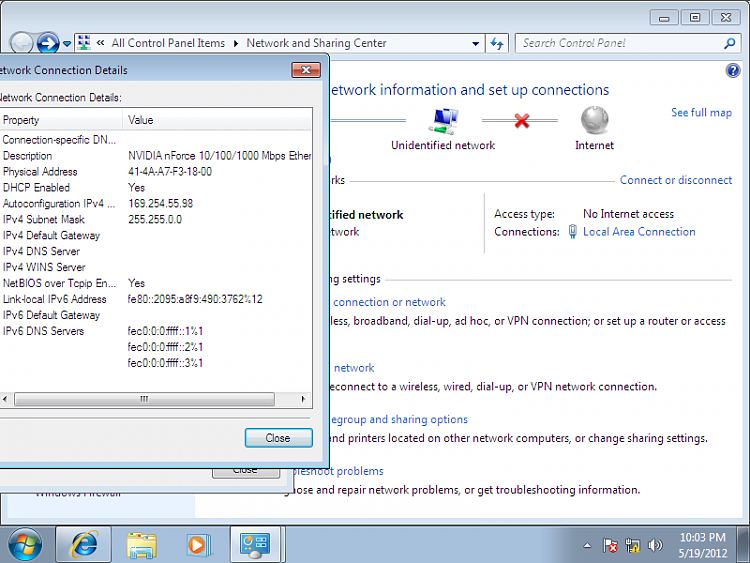Click the network status tray icon
750x563 pixels.
point(632,545)
